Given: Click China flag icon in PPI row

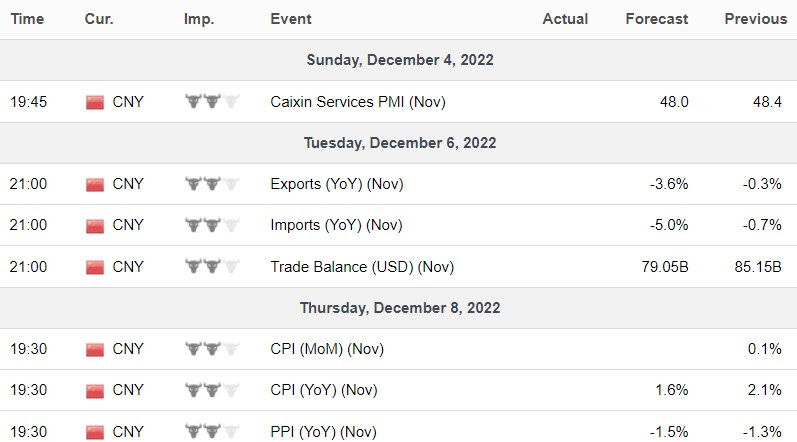Looking at the screenshot, I should (x=95, y=431).
